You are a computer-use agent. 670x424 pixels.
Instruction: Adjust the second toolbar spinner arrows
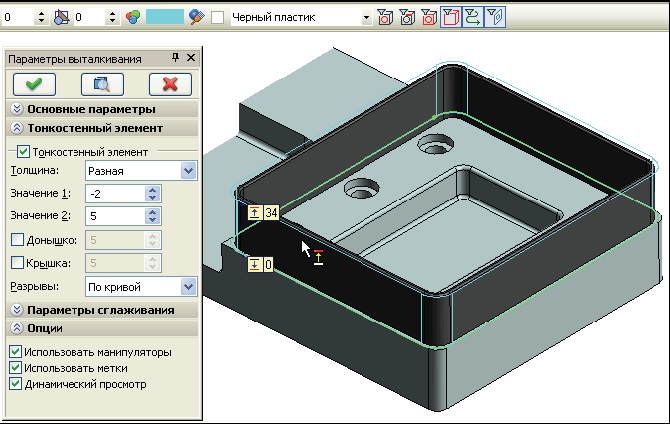click(x=112, y=18)
